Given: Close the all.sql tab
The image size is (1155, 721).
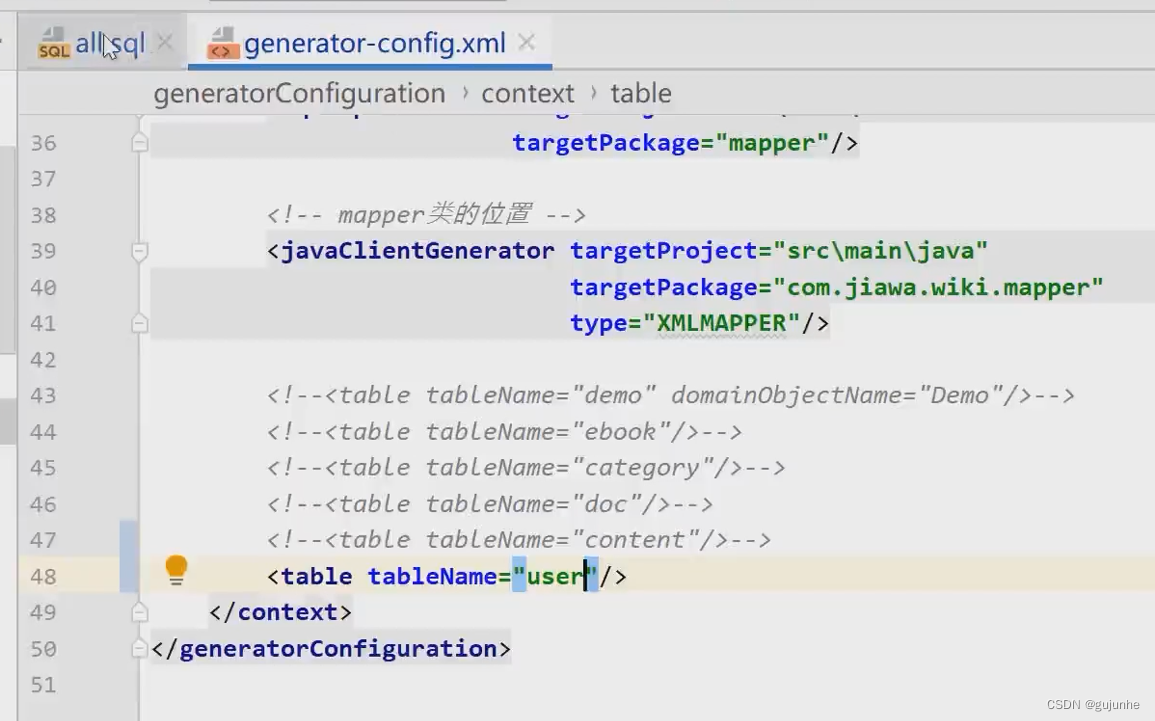Looking at the screenshot, I should click(x=165, y=42).
